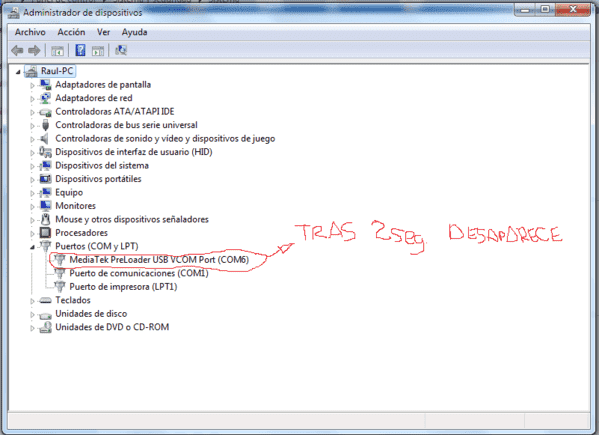Click Dispositivos portátiles icon
This screenshot has height=435, width=599.
point(45,179)
